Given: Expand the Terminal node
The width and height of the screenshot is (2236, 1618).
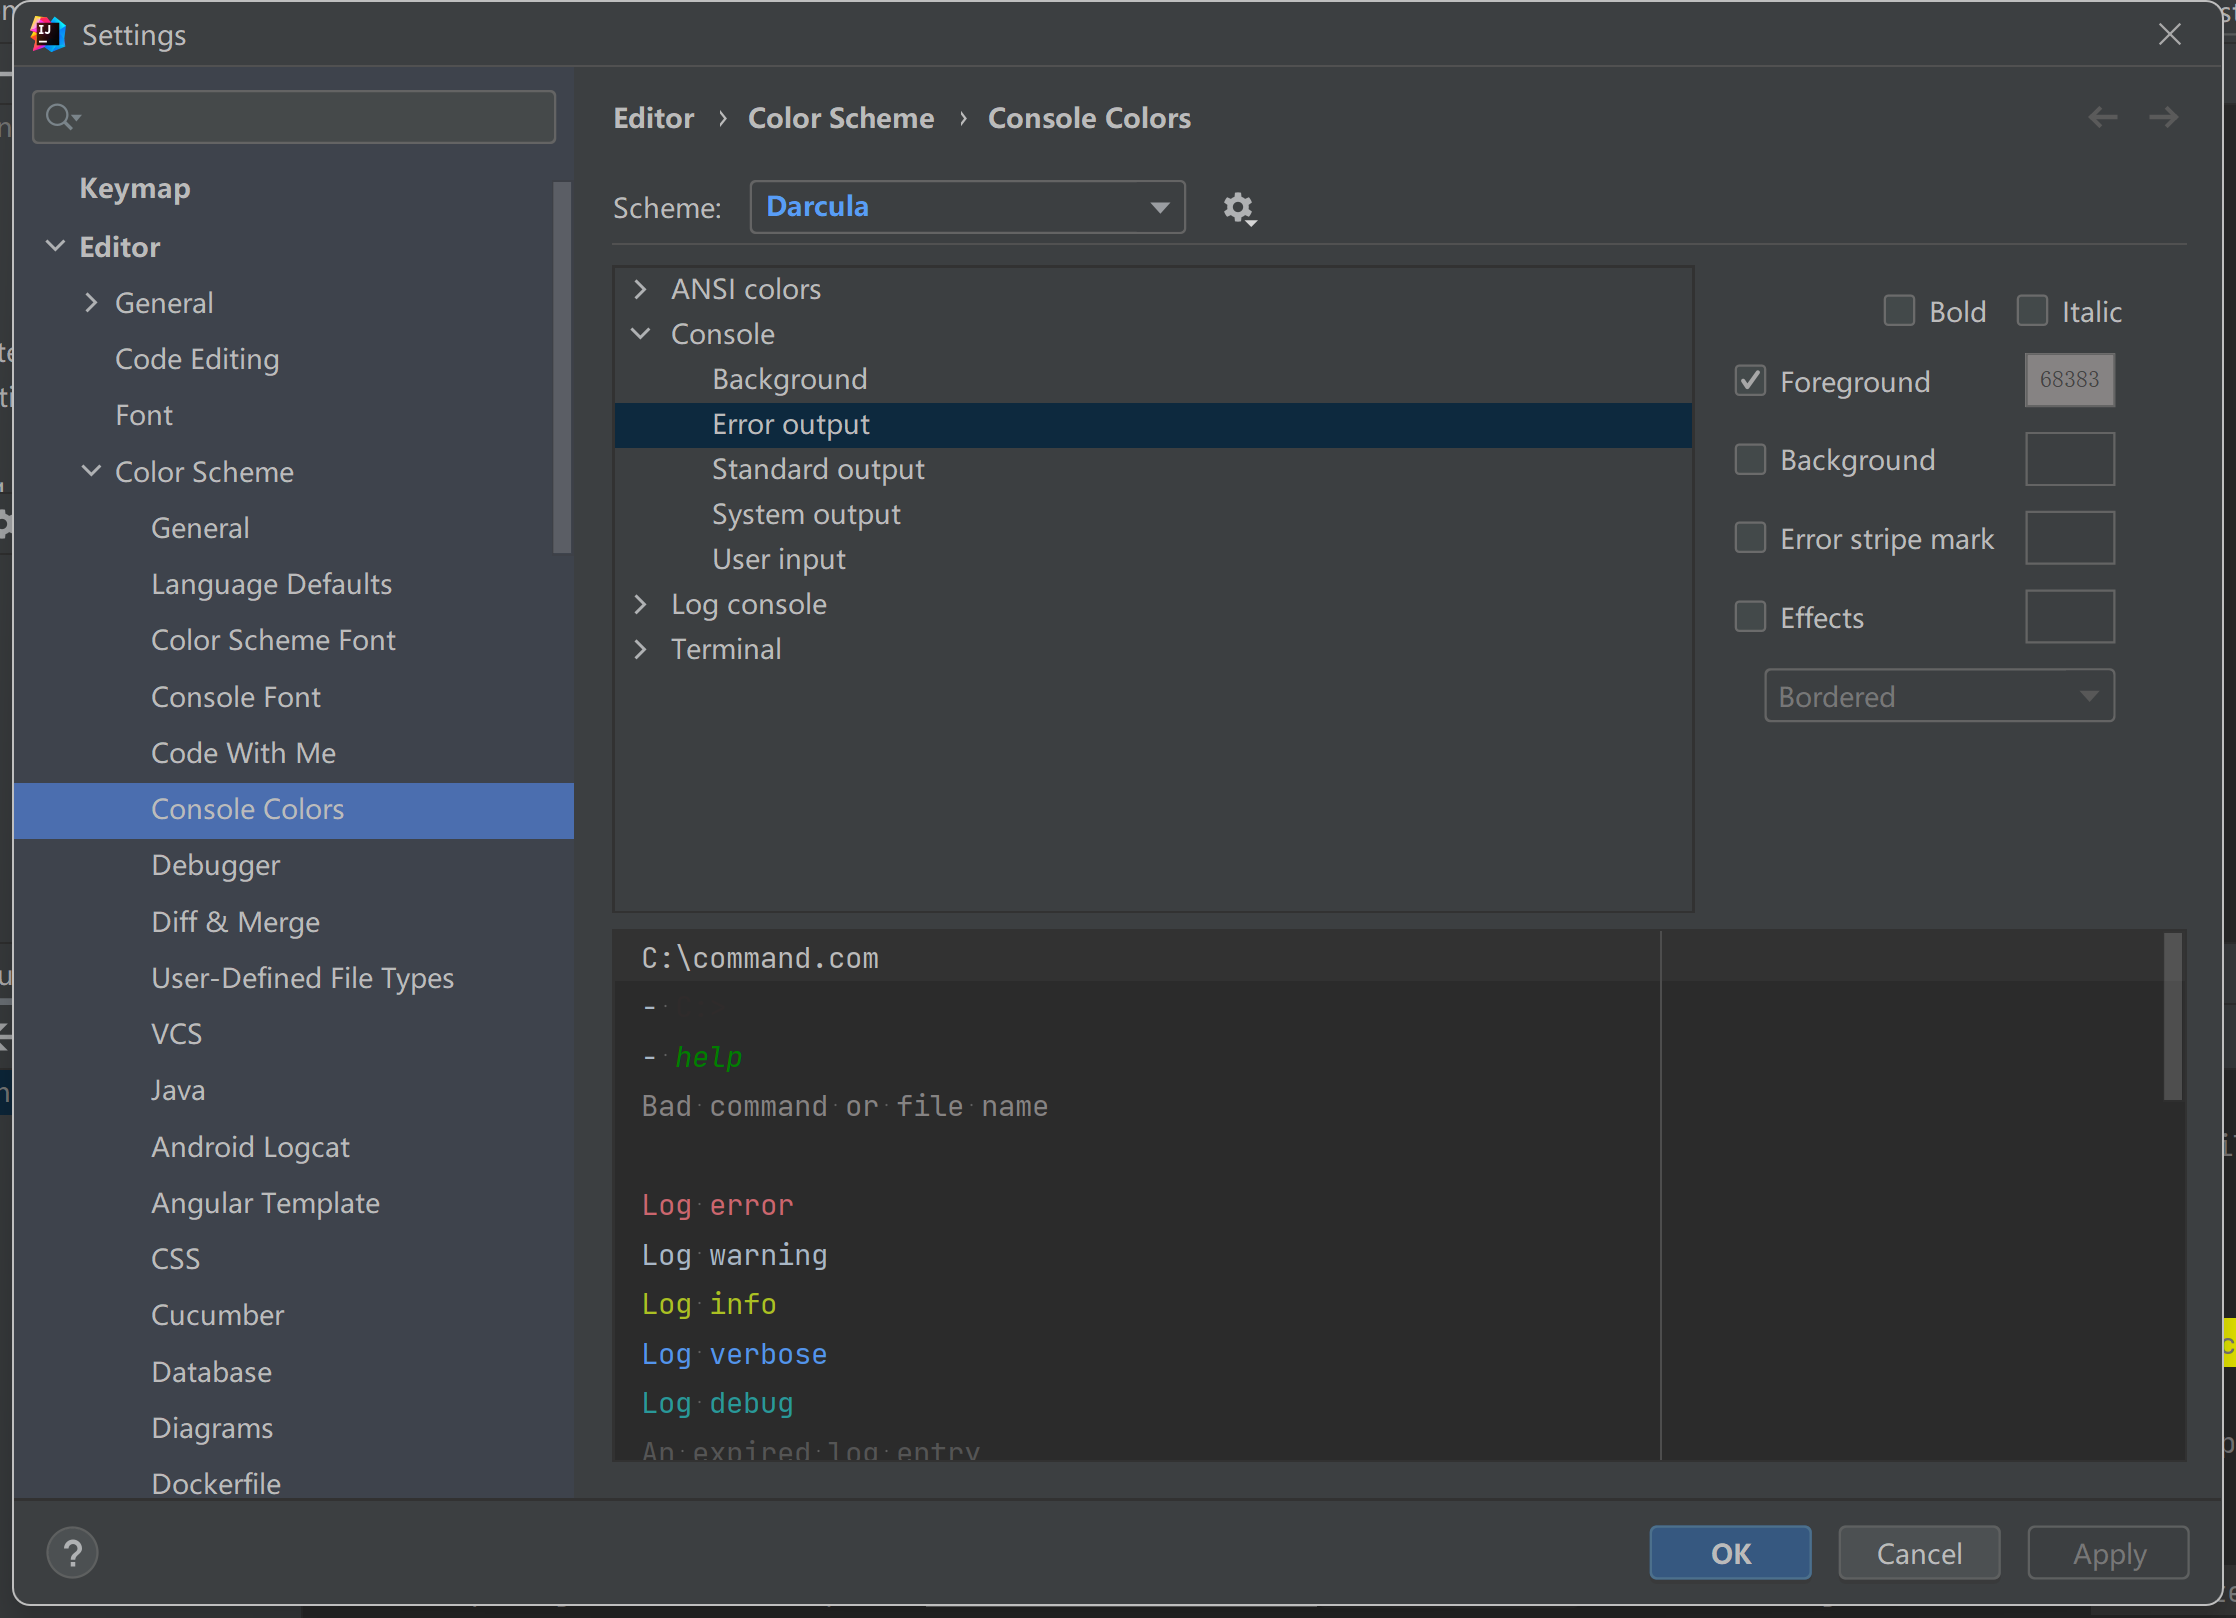Looking at the screenshot, I should tap(641, 649).
